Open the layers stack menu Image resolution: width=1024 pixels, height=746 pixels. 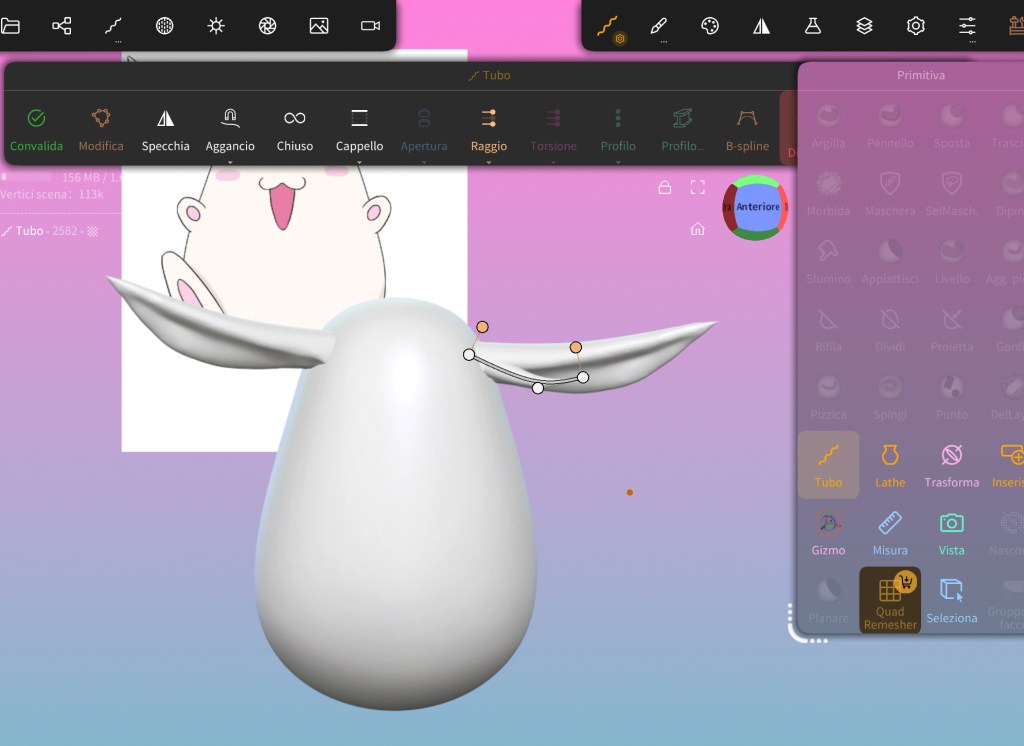click(x=864, y=26)
